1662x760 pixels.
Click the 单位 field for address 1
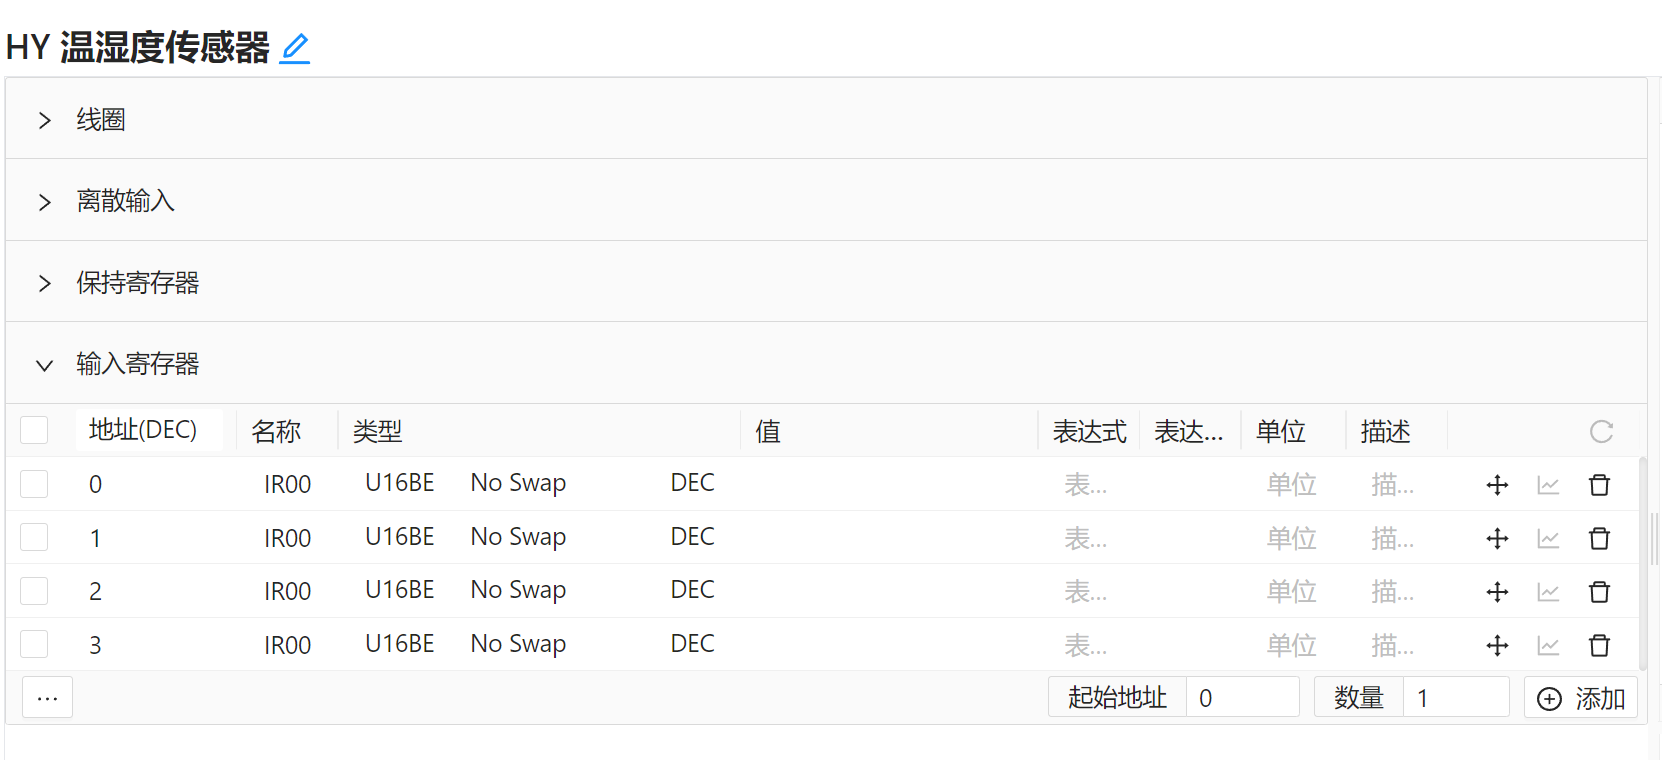(1291, 539)
